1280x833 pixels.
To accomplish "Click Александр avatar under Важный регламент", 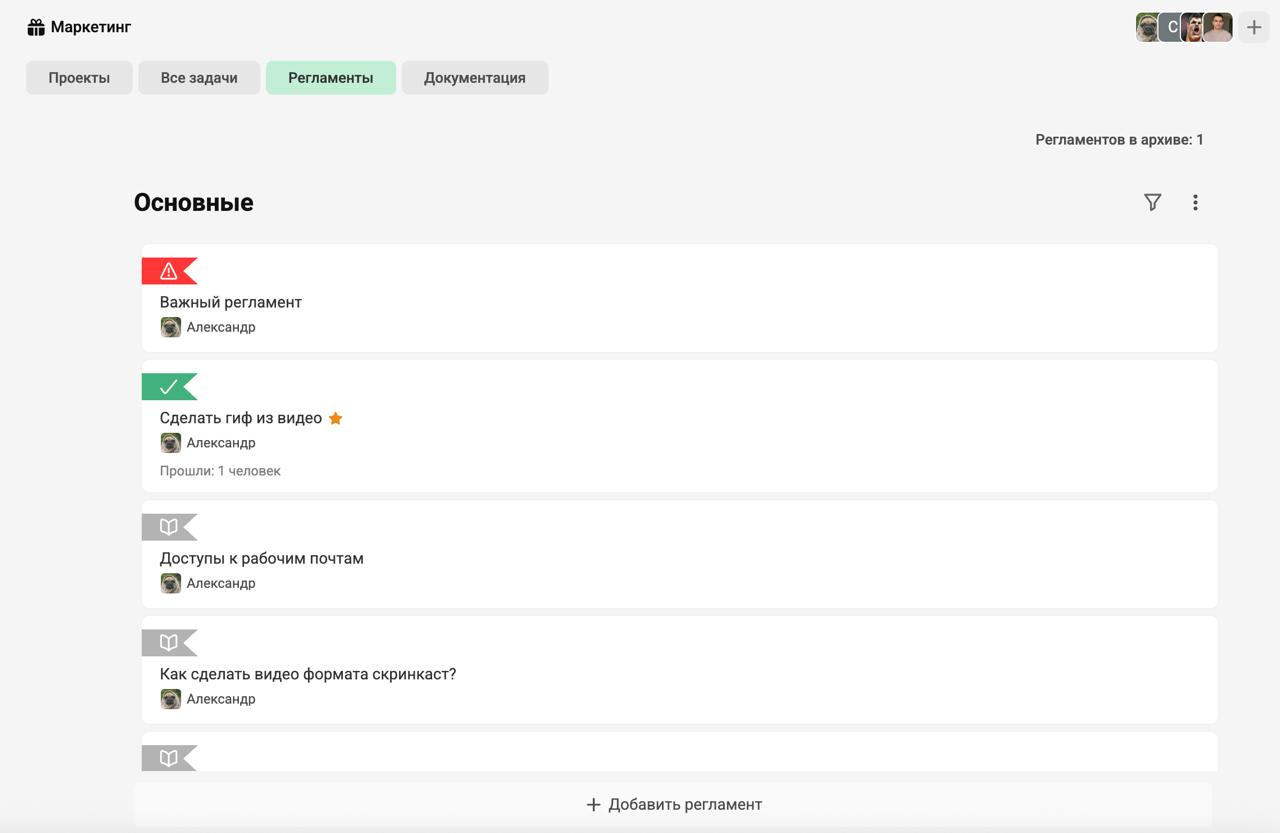I will pyautogui.click(x=171, y=327).
